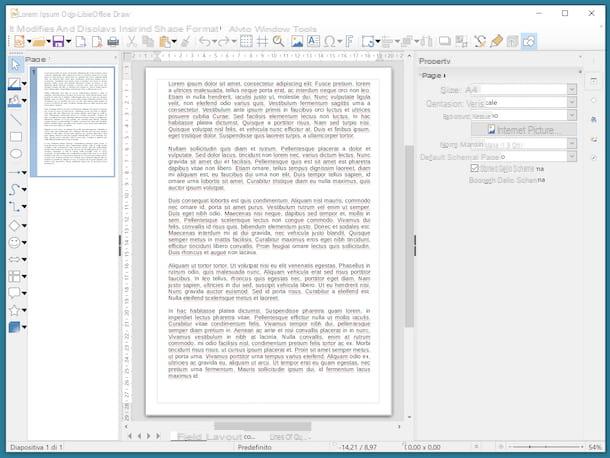Screen dimensions: 610x458
Task: Pick the Ellipse tool
Action: coord(16,154)
